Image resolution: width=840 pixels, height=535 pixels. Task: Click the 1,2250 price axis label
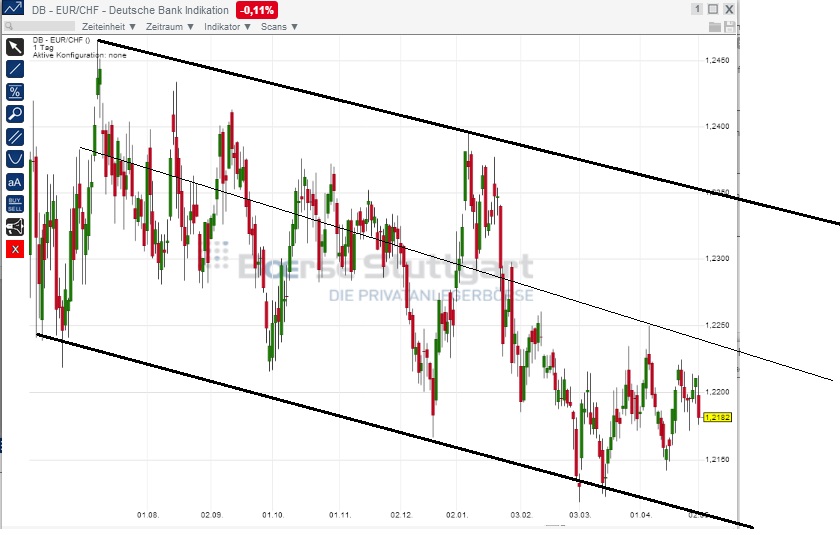717,325
